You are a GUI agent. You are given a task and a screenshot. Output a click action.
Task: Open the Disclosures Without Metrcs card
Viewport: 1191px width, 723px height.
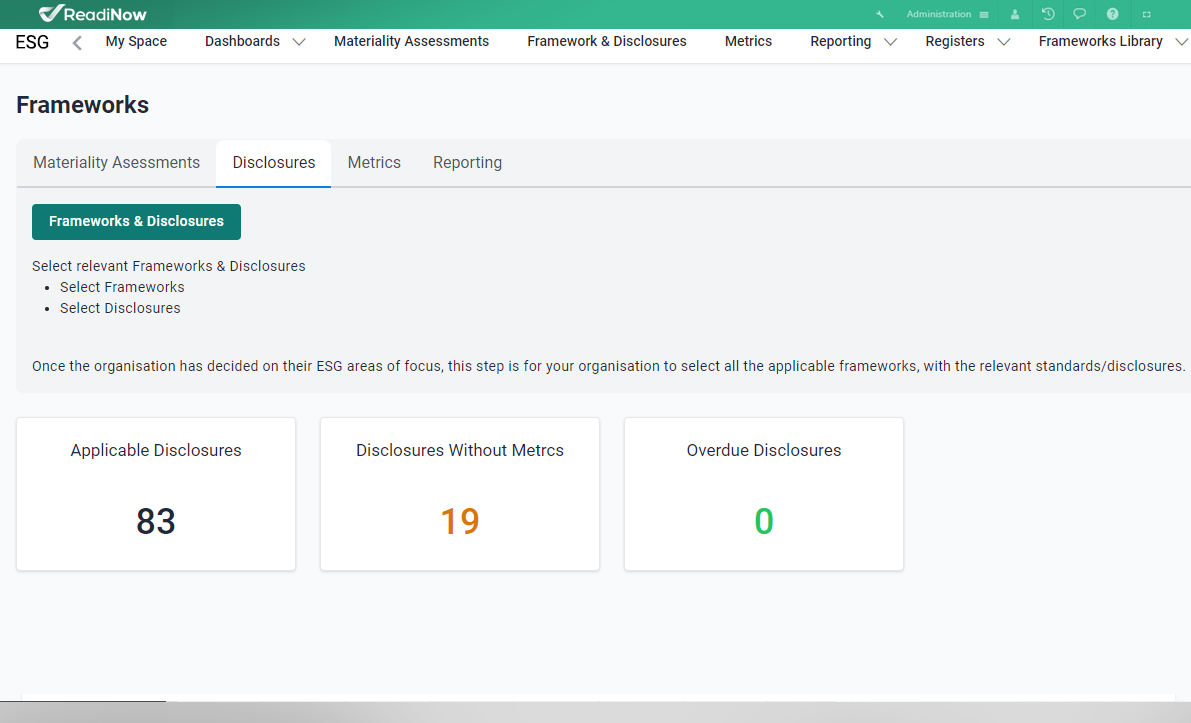coord(460,494)
